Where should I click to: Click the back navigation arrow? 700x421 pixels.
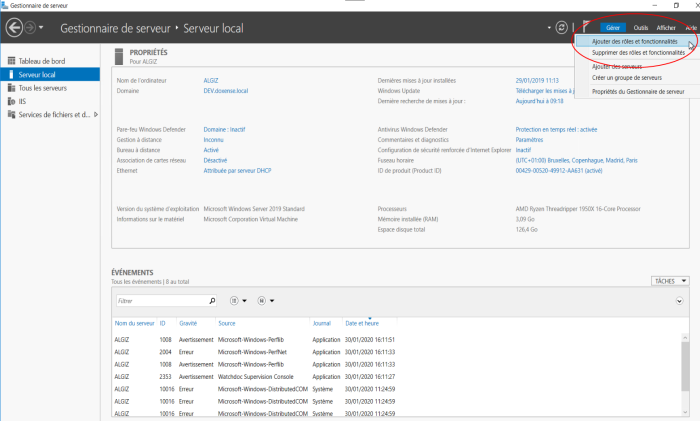14,28
